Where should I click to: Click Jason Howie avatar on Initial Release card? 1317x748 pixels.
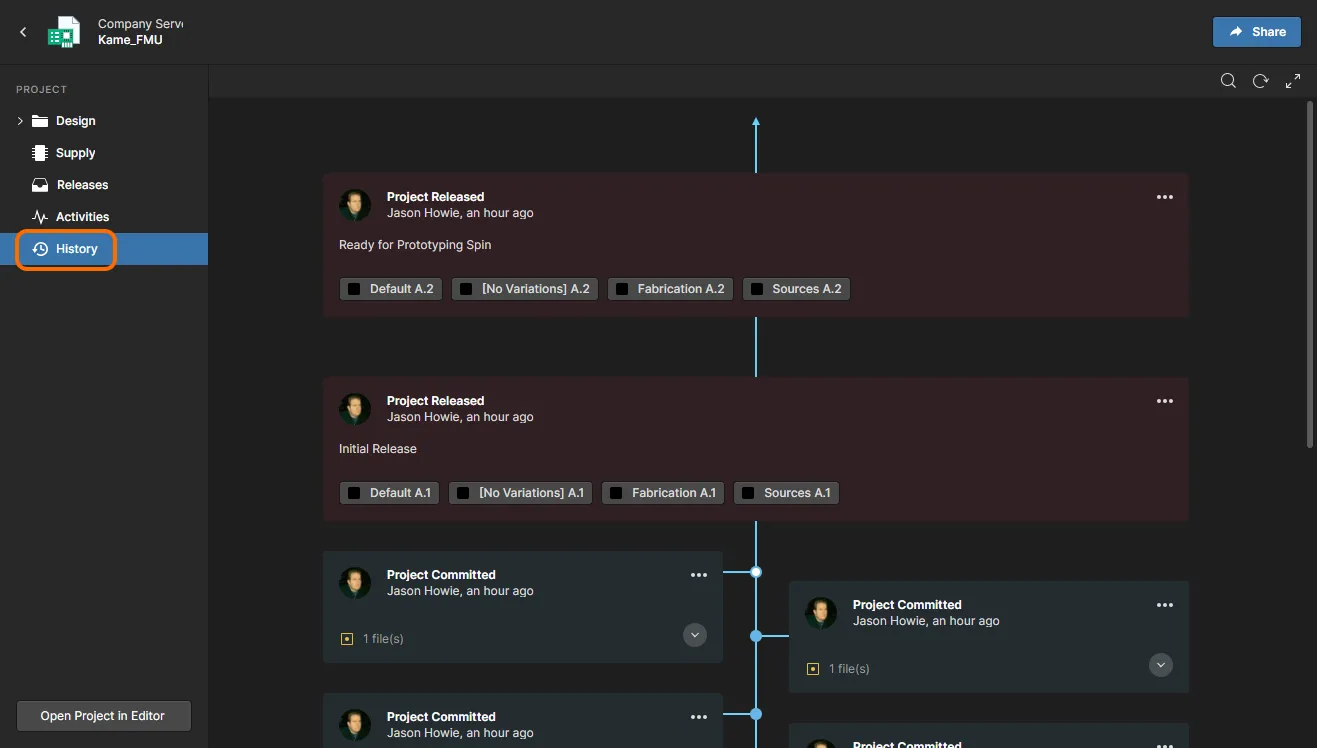coord(355,409)
